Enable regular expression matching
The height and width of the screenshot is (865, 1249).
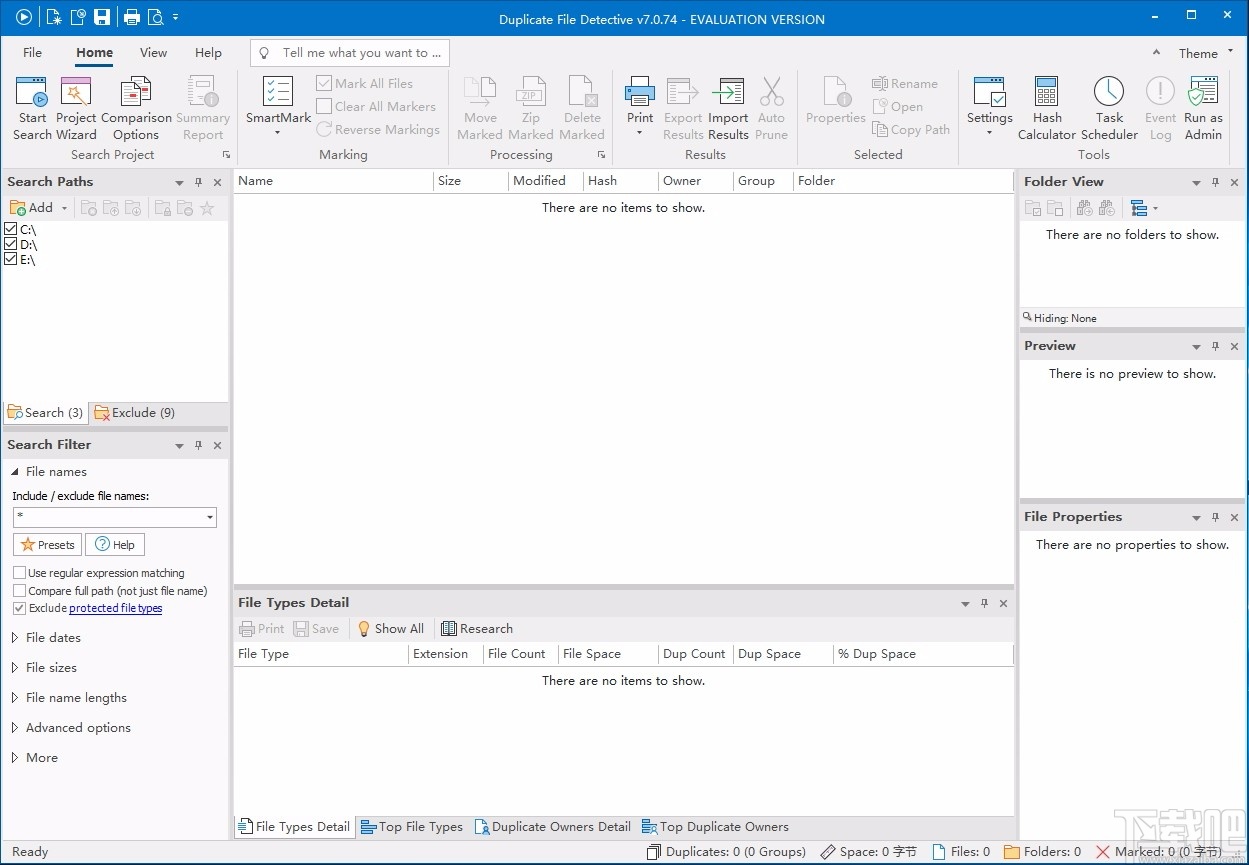point(17,572)
